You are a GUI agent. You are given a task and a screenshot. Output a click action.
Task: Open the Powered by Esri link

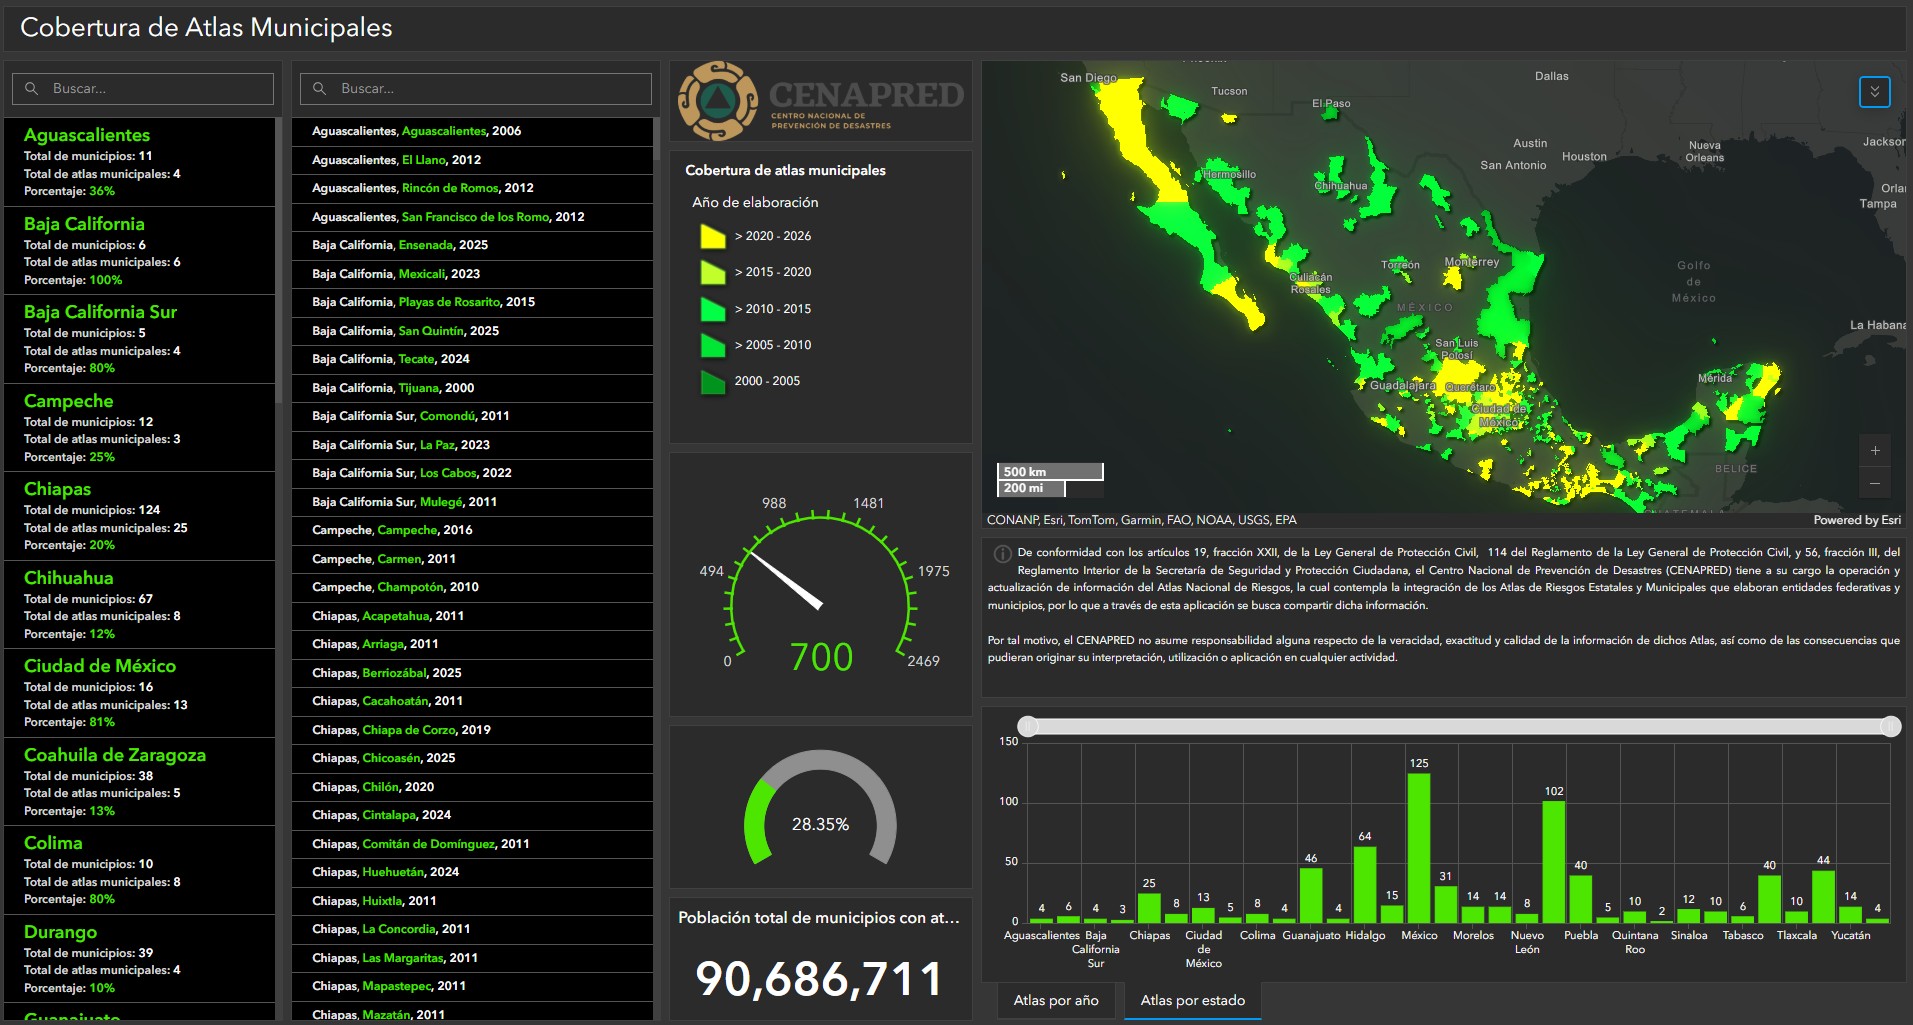click(x=1857, y=520)
